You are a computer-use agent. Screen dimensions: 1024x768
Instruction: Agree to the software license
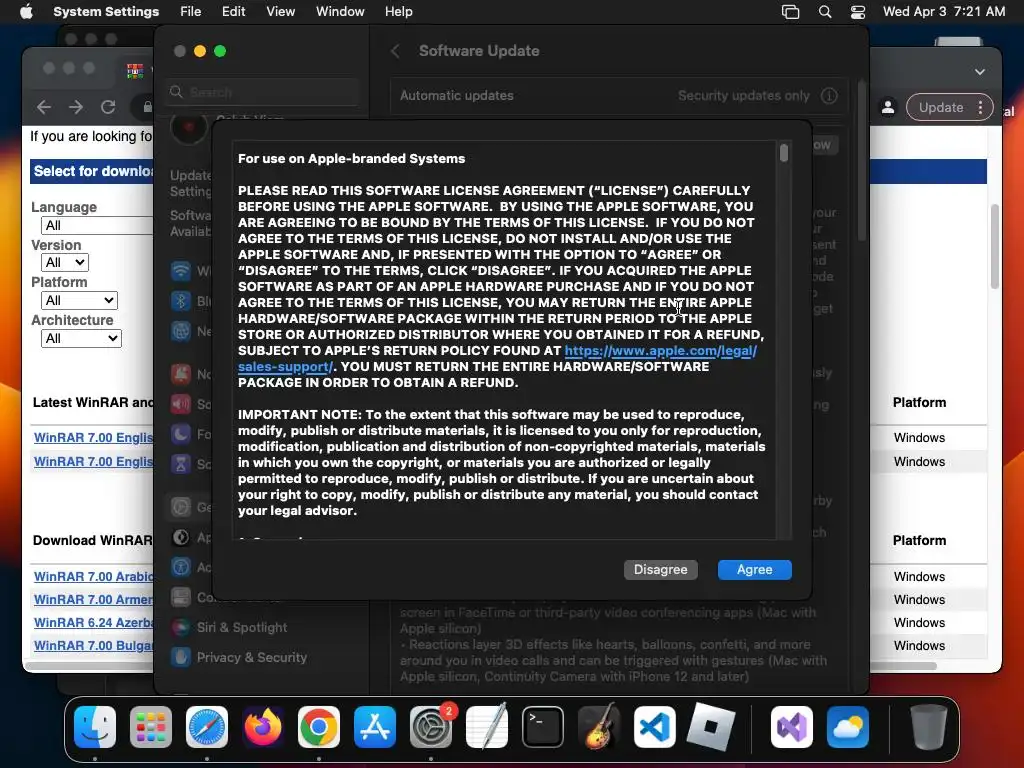[x=754, y=569]
